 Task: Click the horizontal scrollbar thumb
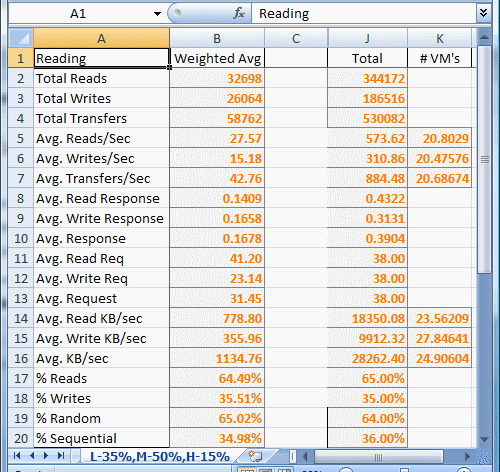(x=379, y=456)
